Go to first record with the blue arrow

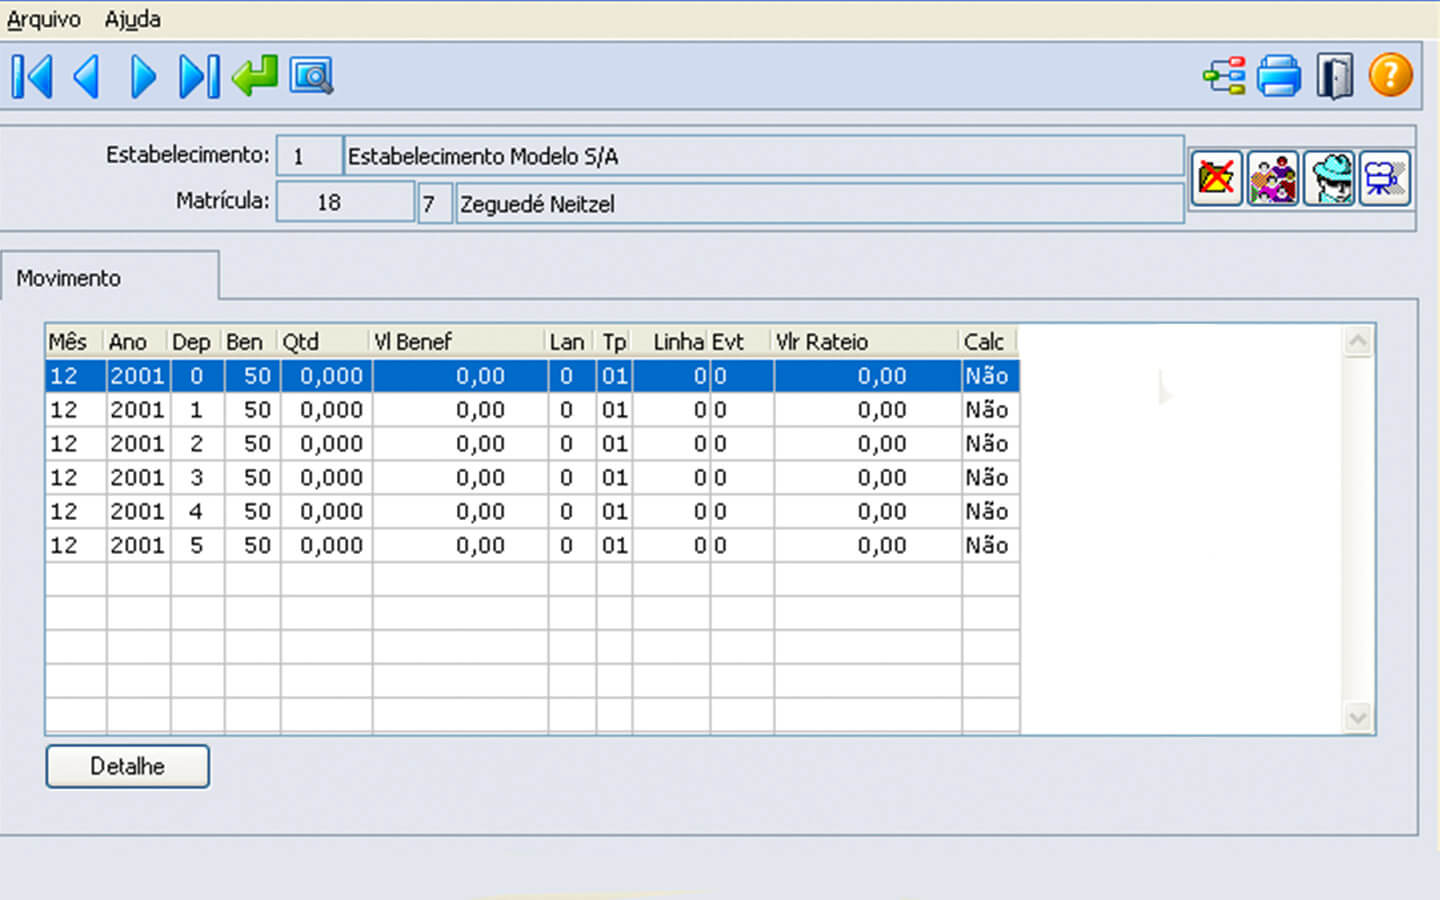point(32,77)
